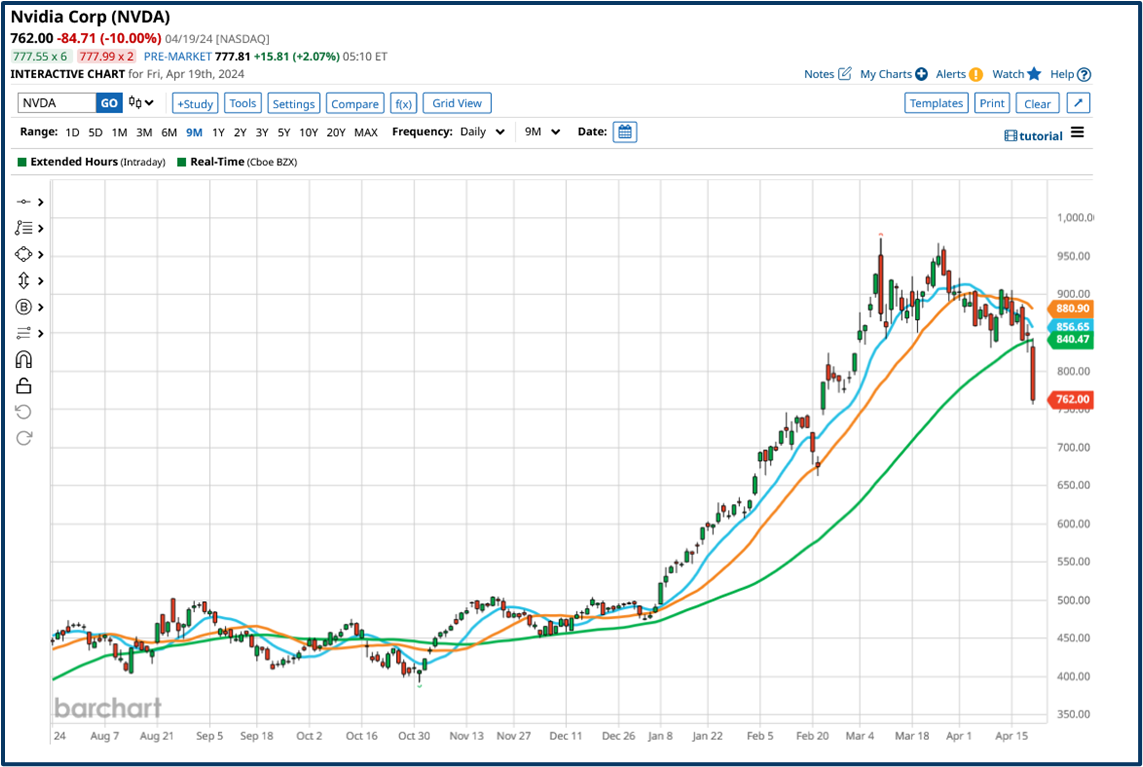
Task: Toggle the chart lock icon
Action: [x=24, y=384]
